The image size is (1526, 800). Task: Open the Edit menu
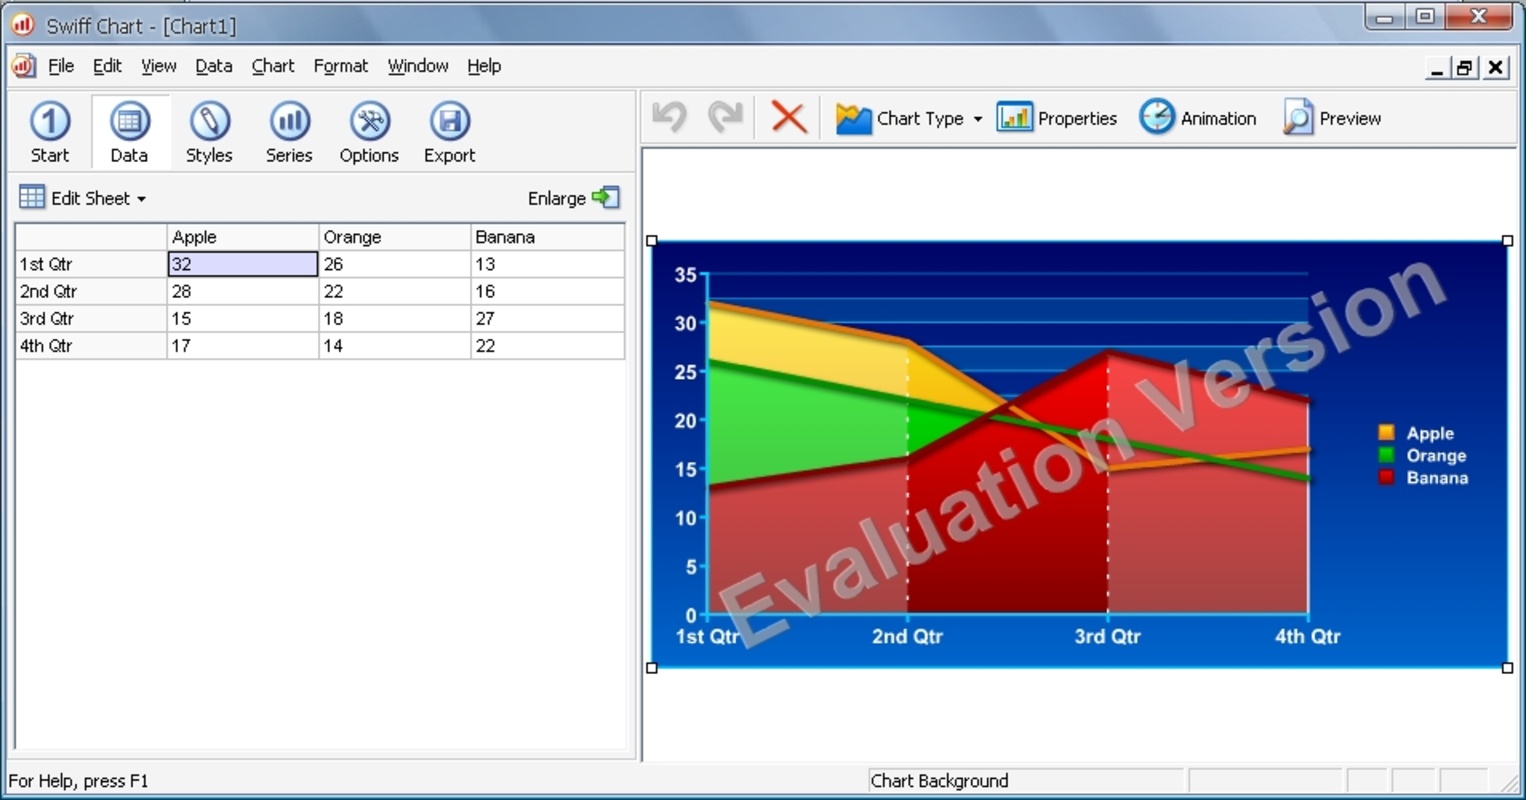point(107,66)
